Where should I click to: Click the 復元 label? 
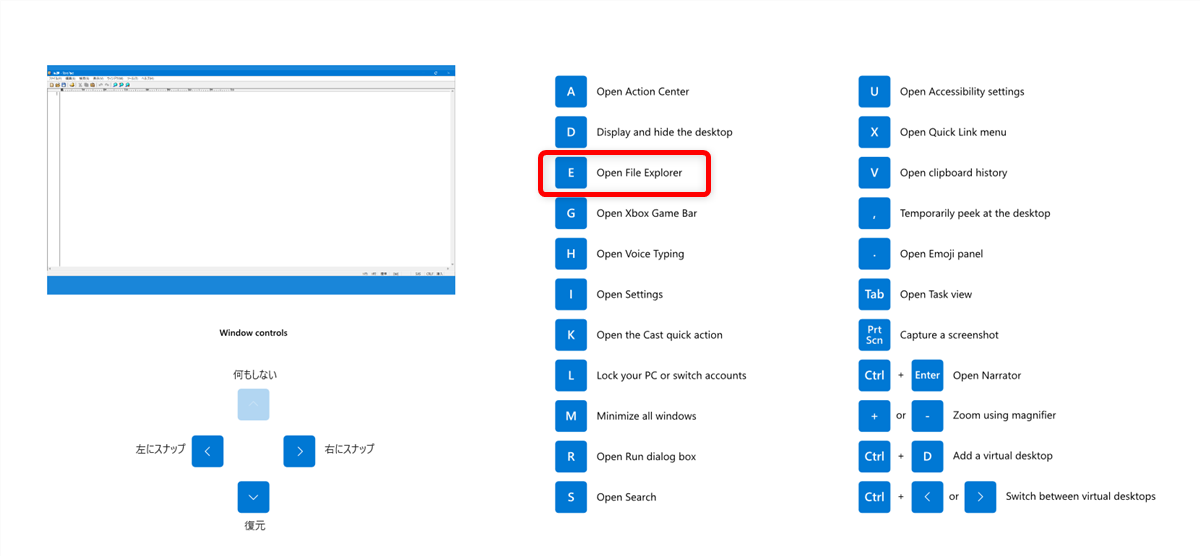pos(254,525)
